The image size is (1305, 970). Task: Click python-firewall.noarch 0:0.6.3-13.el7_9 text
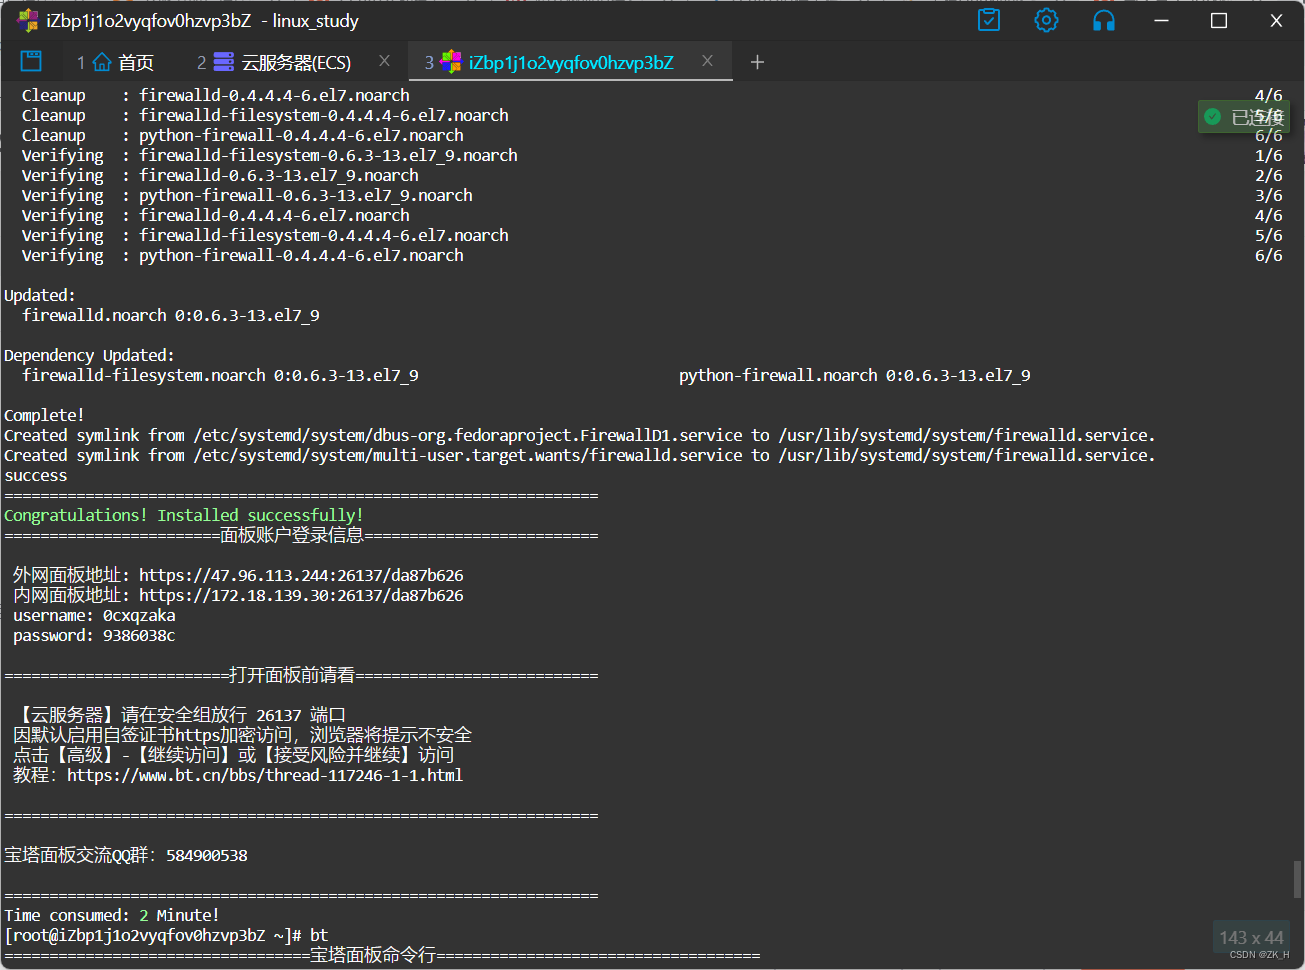[x=855, y=375]
